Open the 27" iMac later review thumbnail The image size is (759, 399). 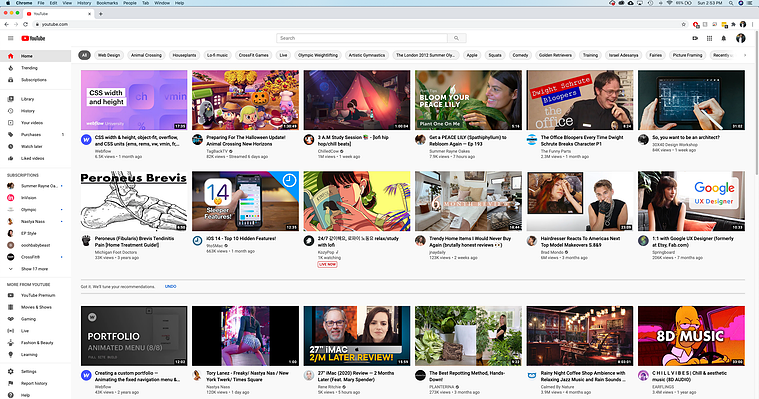[x=357, y=336]
